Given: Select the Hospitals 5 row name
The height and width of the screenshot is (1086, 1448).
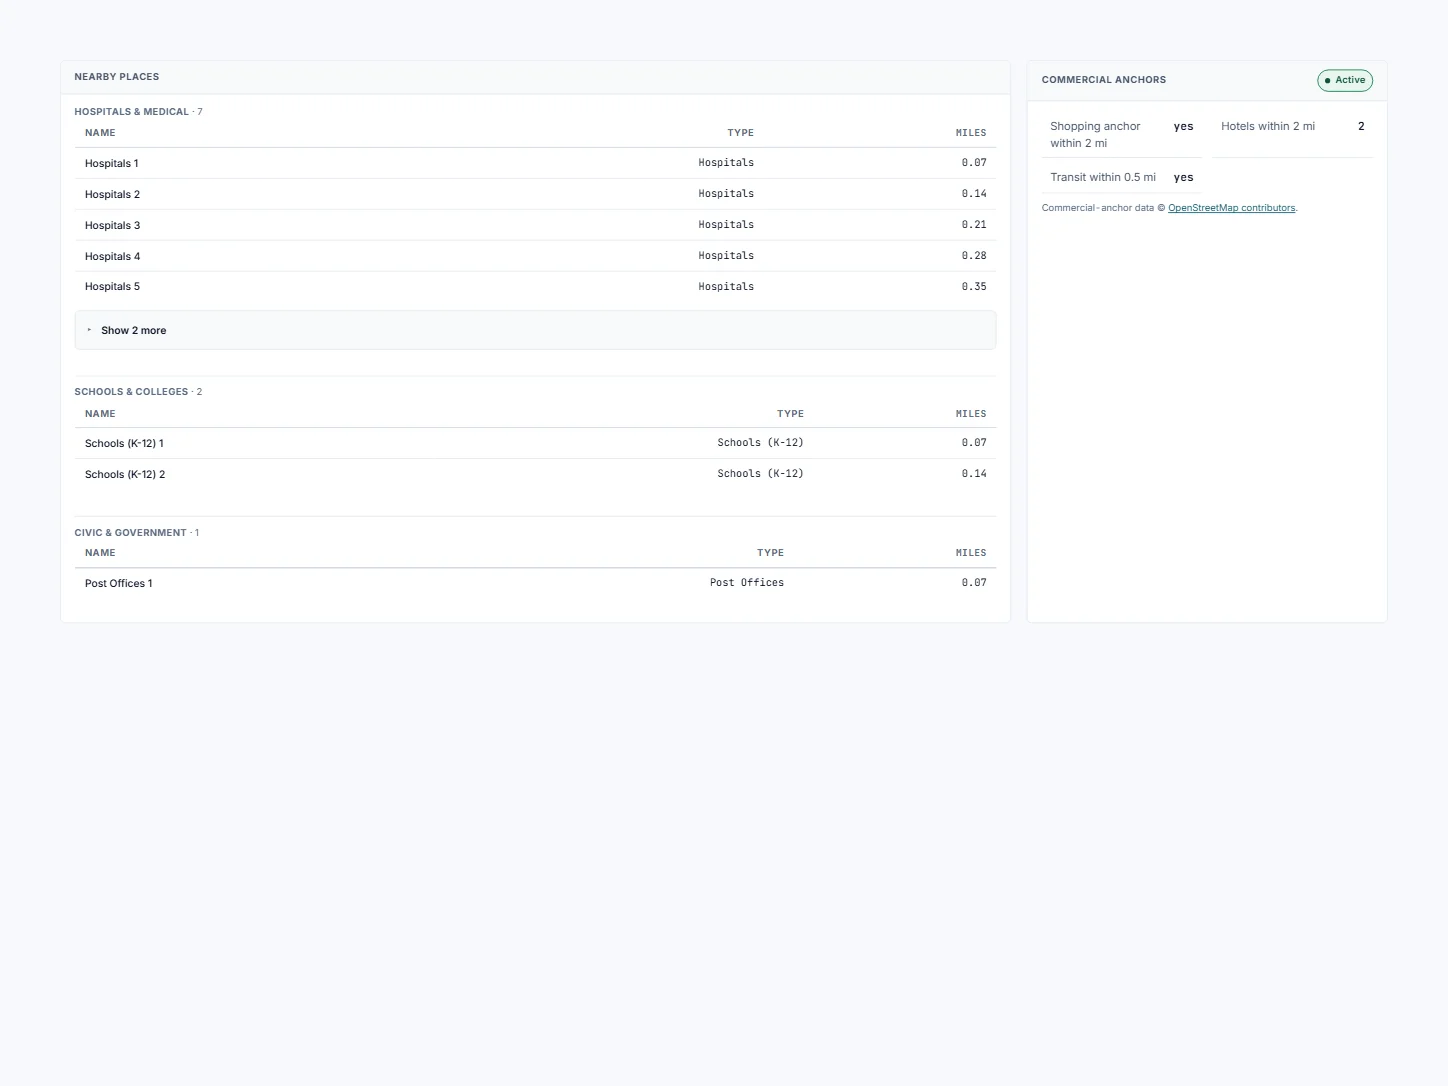Looking at the screenshot, I should pos(112,286).
